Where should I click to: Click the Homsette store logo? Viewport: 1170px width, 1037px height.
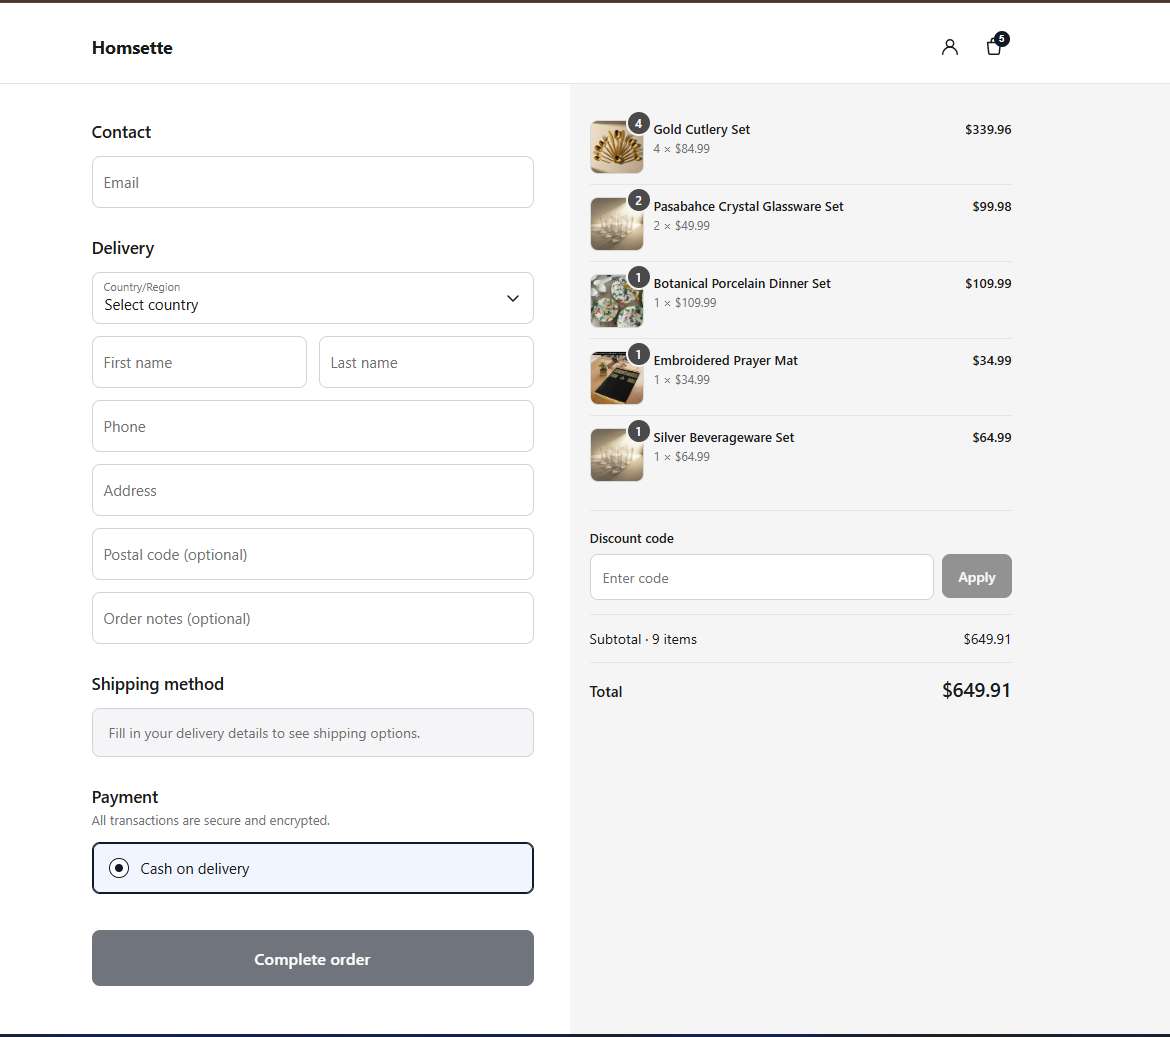132,48
